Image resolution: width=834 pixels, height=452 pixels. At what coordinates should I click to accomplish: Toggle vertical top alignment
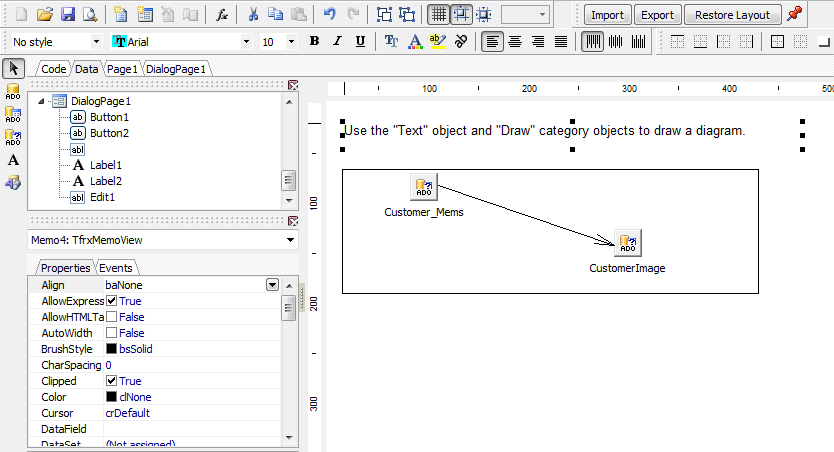click(x=593, y=41)
